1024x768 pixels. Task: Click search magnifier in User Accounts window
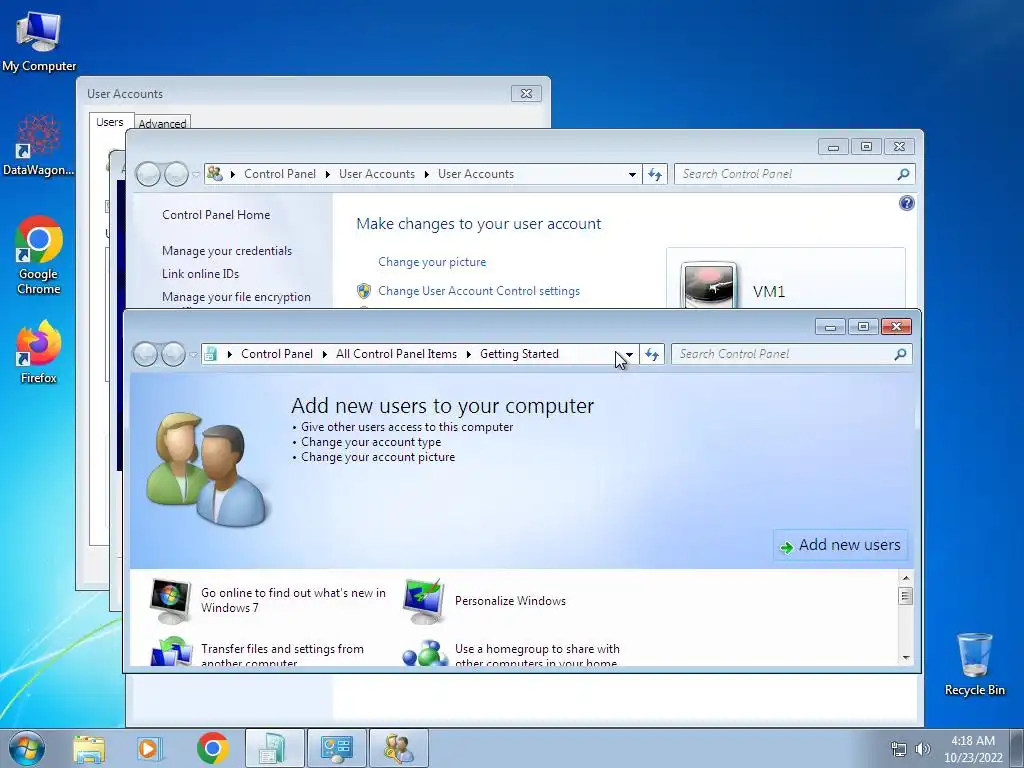tap(903, 174)
